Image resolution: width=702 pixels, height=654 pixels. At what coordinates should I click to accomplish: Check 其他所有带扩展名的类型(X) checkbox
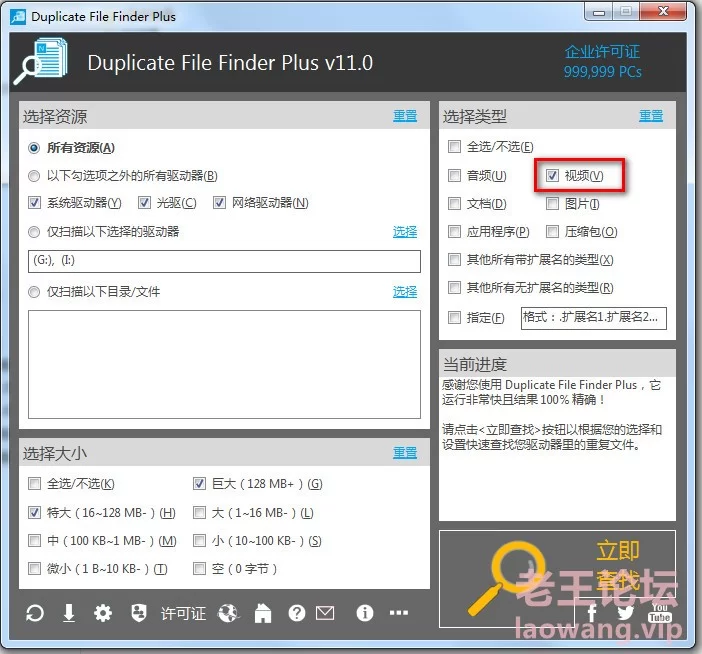[454, 260]
